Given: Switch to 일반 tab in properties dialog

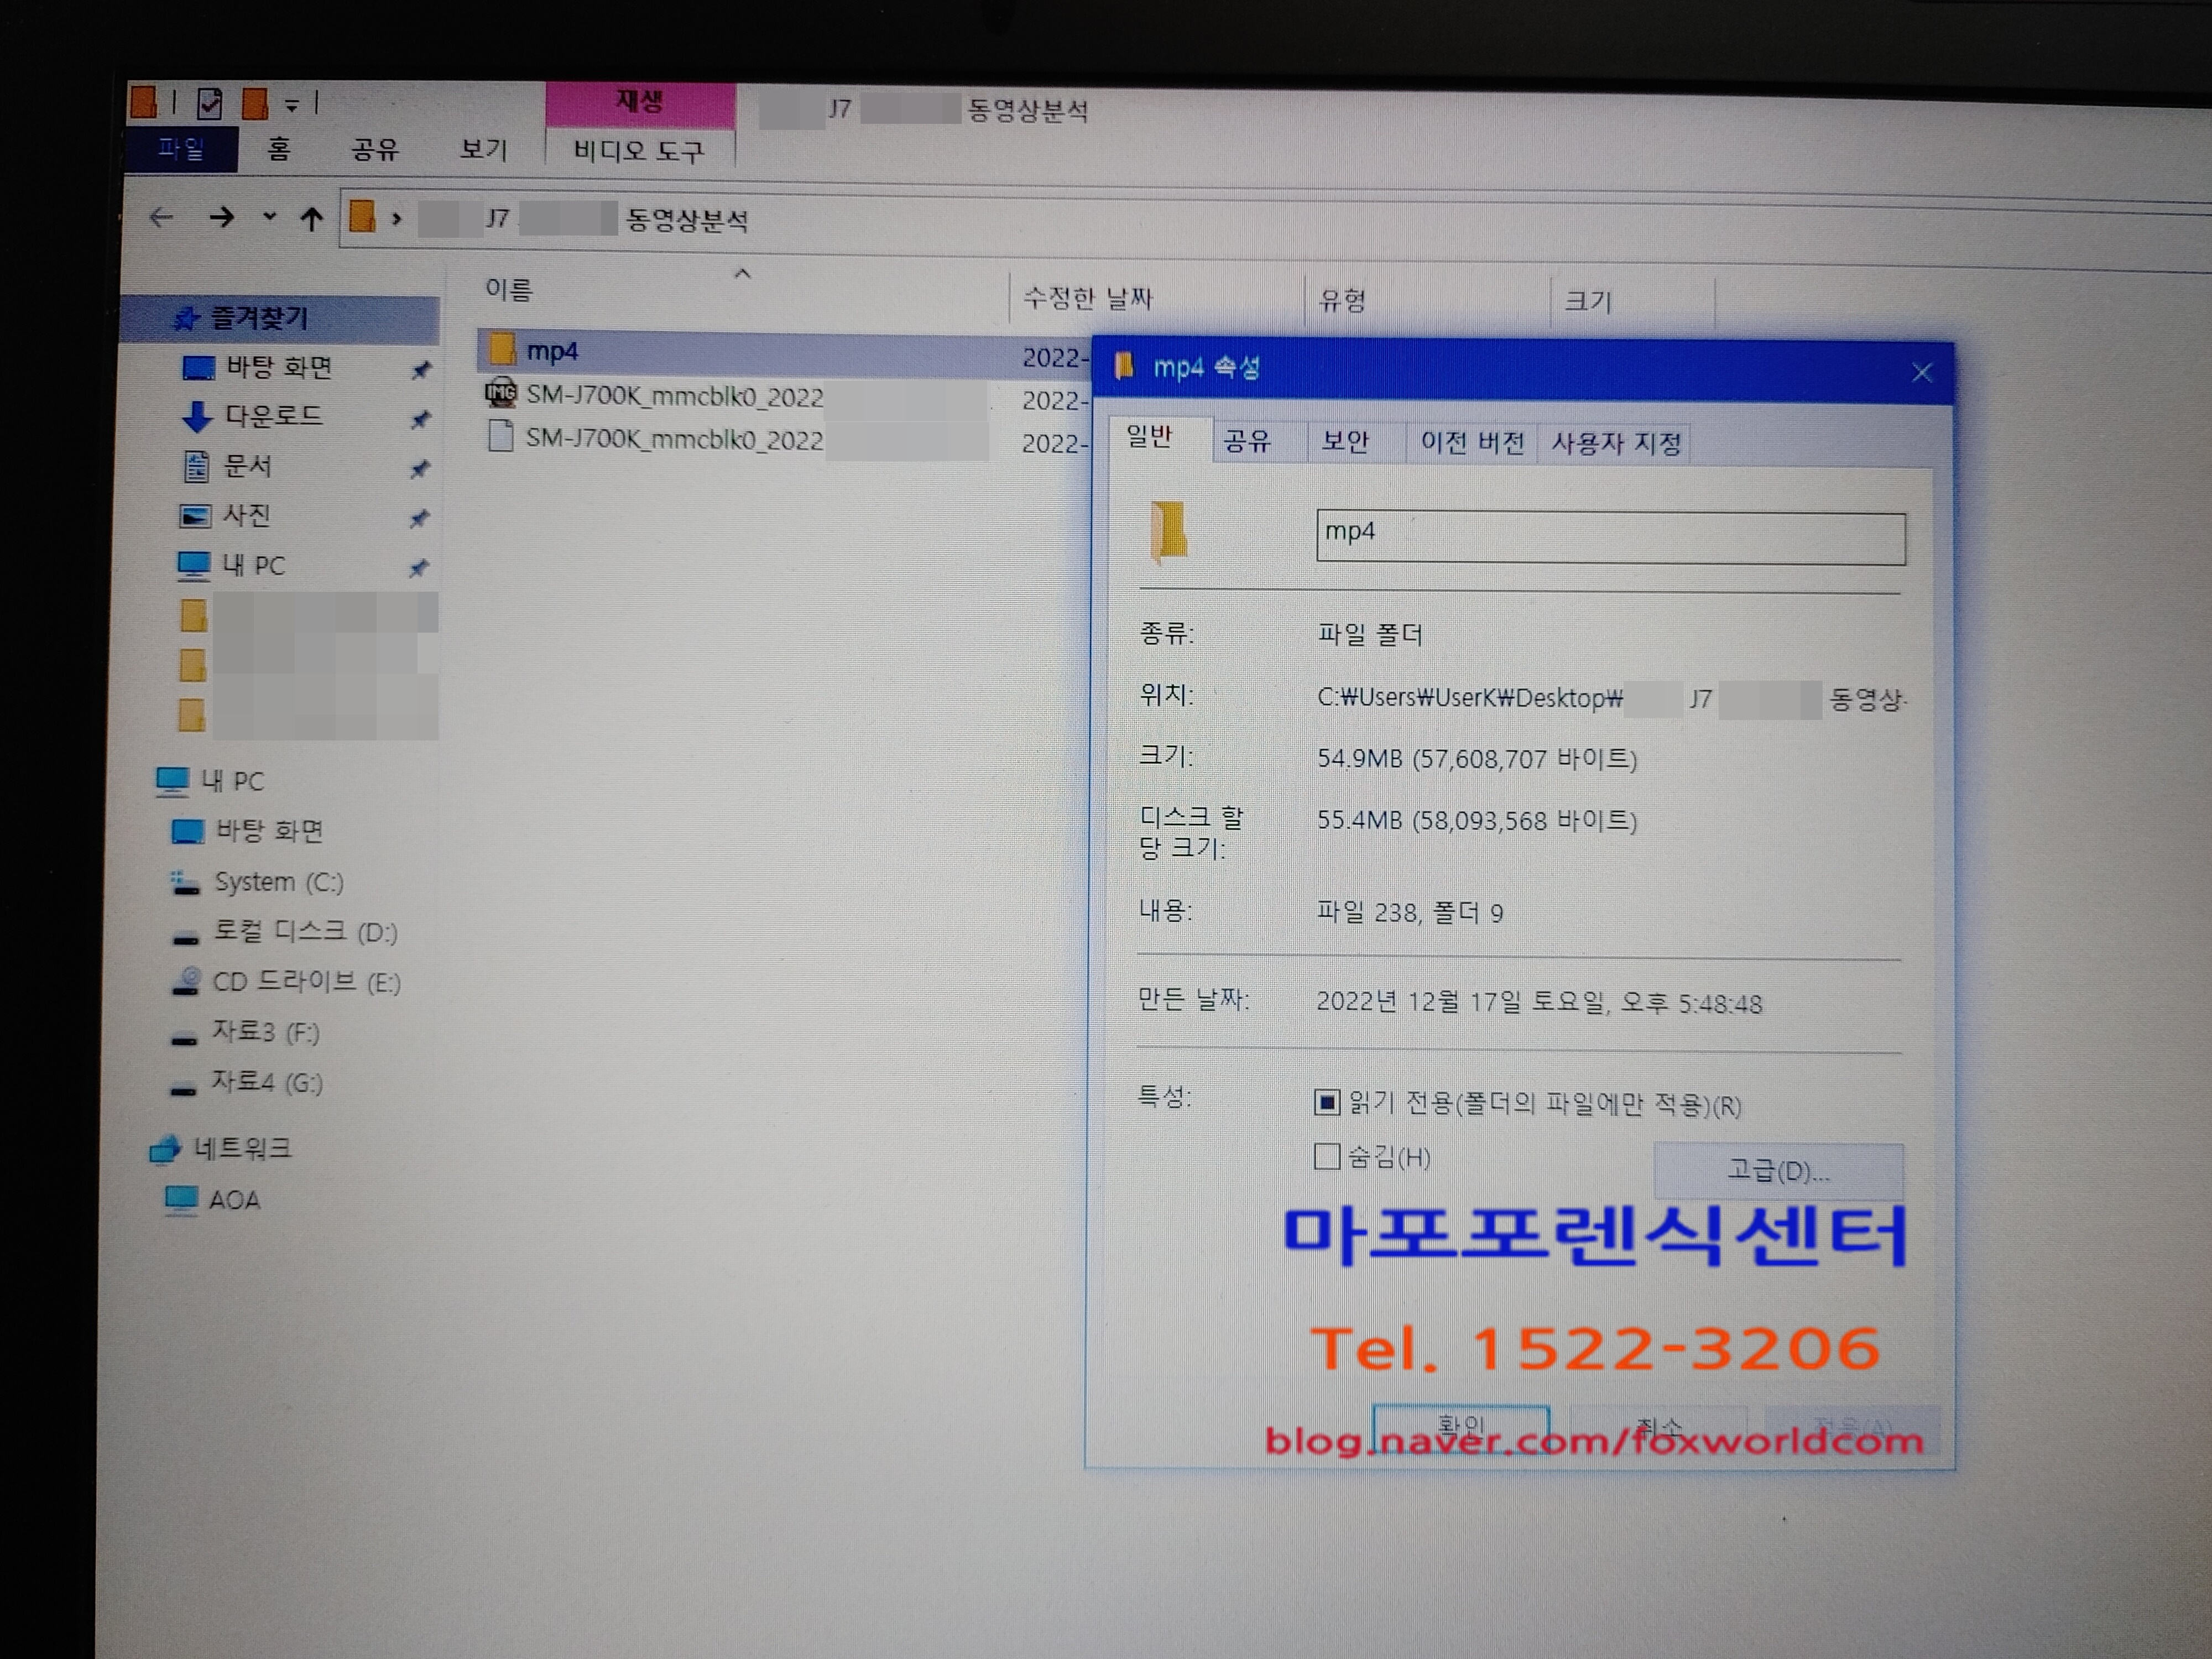Looking at the screenshot, I should tap(1150, 437).
